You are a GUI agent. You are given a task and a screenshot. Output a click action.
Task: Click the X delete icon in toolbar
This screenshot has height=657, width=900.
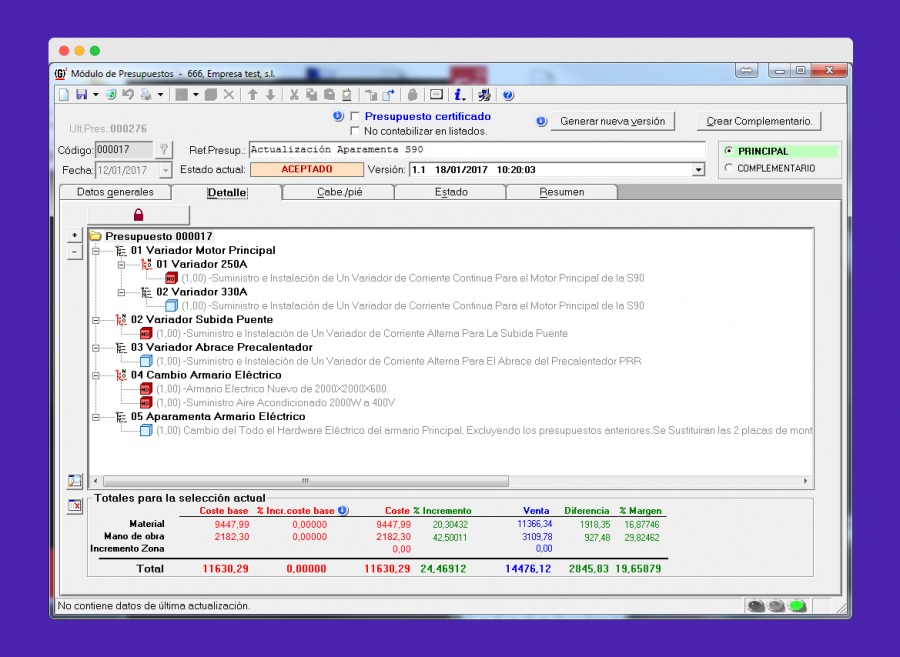[228, 95]
